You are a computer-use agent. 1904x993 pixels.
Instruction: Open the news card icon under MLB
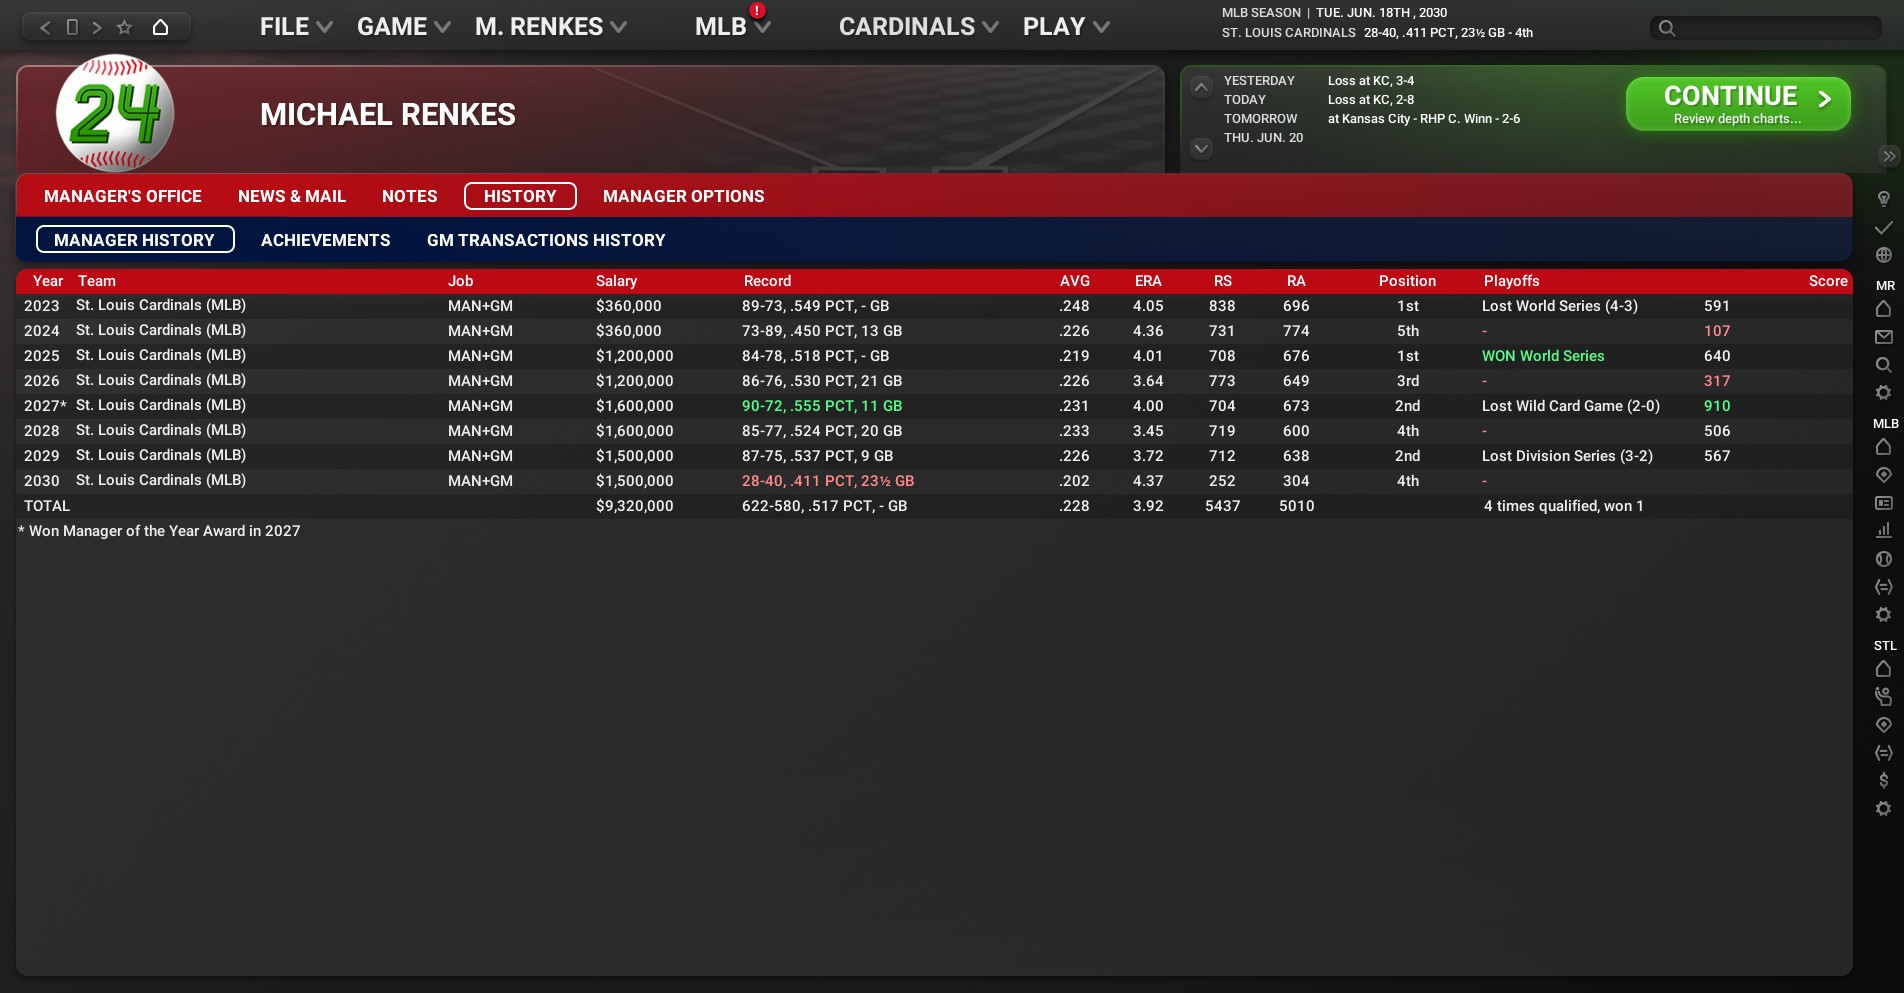1884,503
